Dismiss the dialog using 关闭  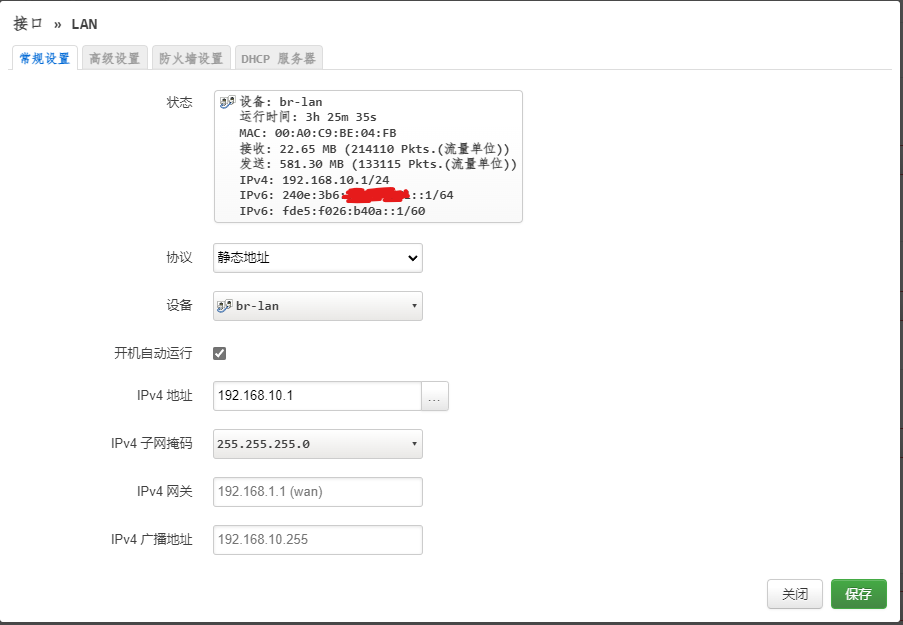tap(795, 593)
